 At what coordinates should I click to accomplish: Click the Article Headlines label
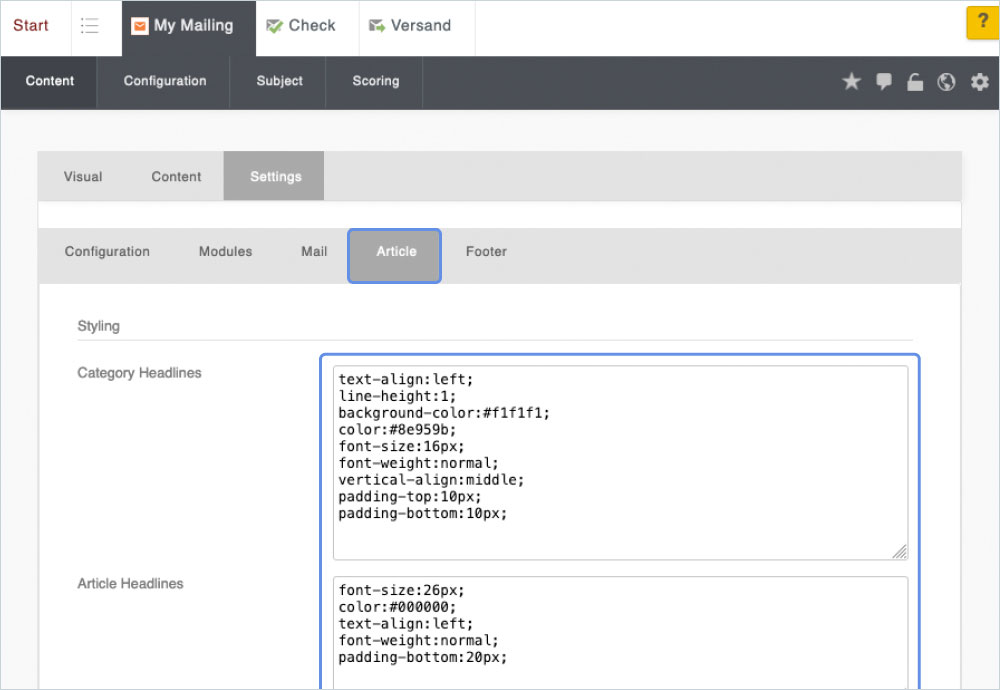click(x=130, y=584)
